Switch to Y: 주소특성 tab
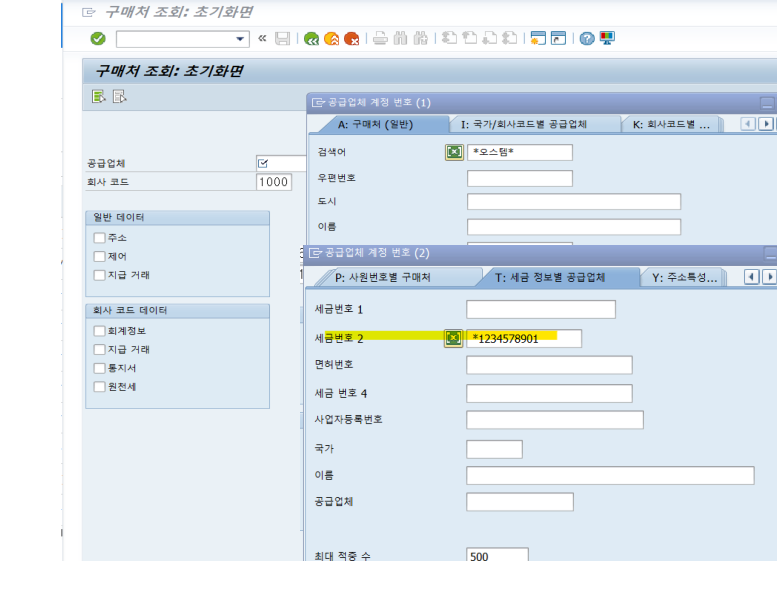 (684, 277)
